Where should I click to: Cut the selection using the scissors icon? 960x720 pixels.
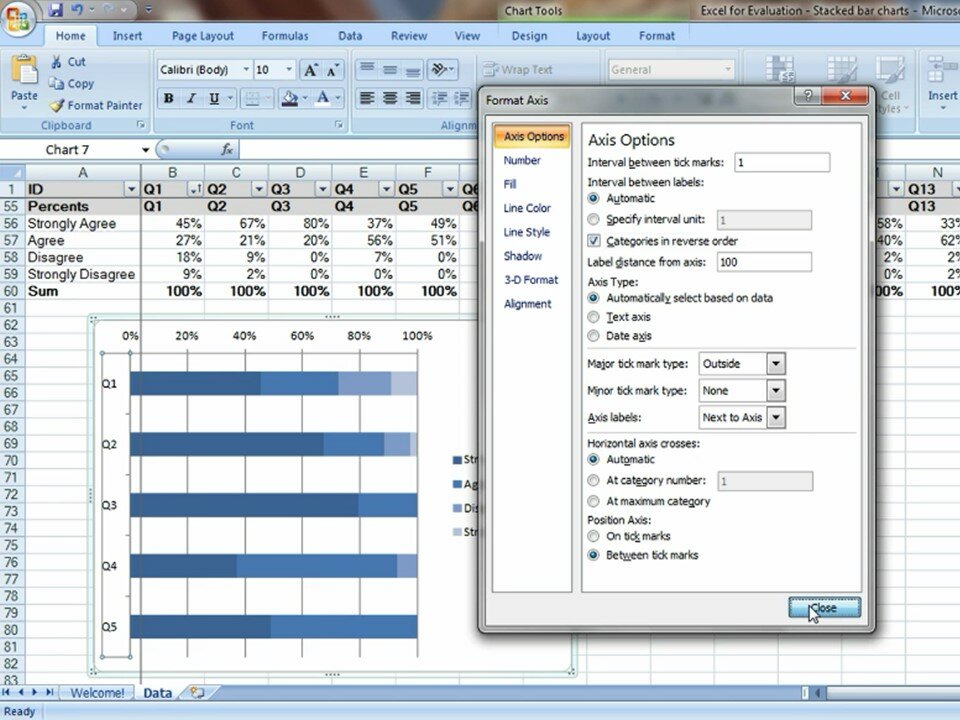[56, 62]
